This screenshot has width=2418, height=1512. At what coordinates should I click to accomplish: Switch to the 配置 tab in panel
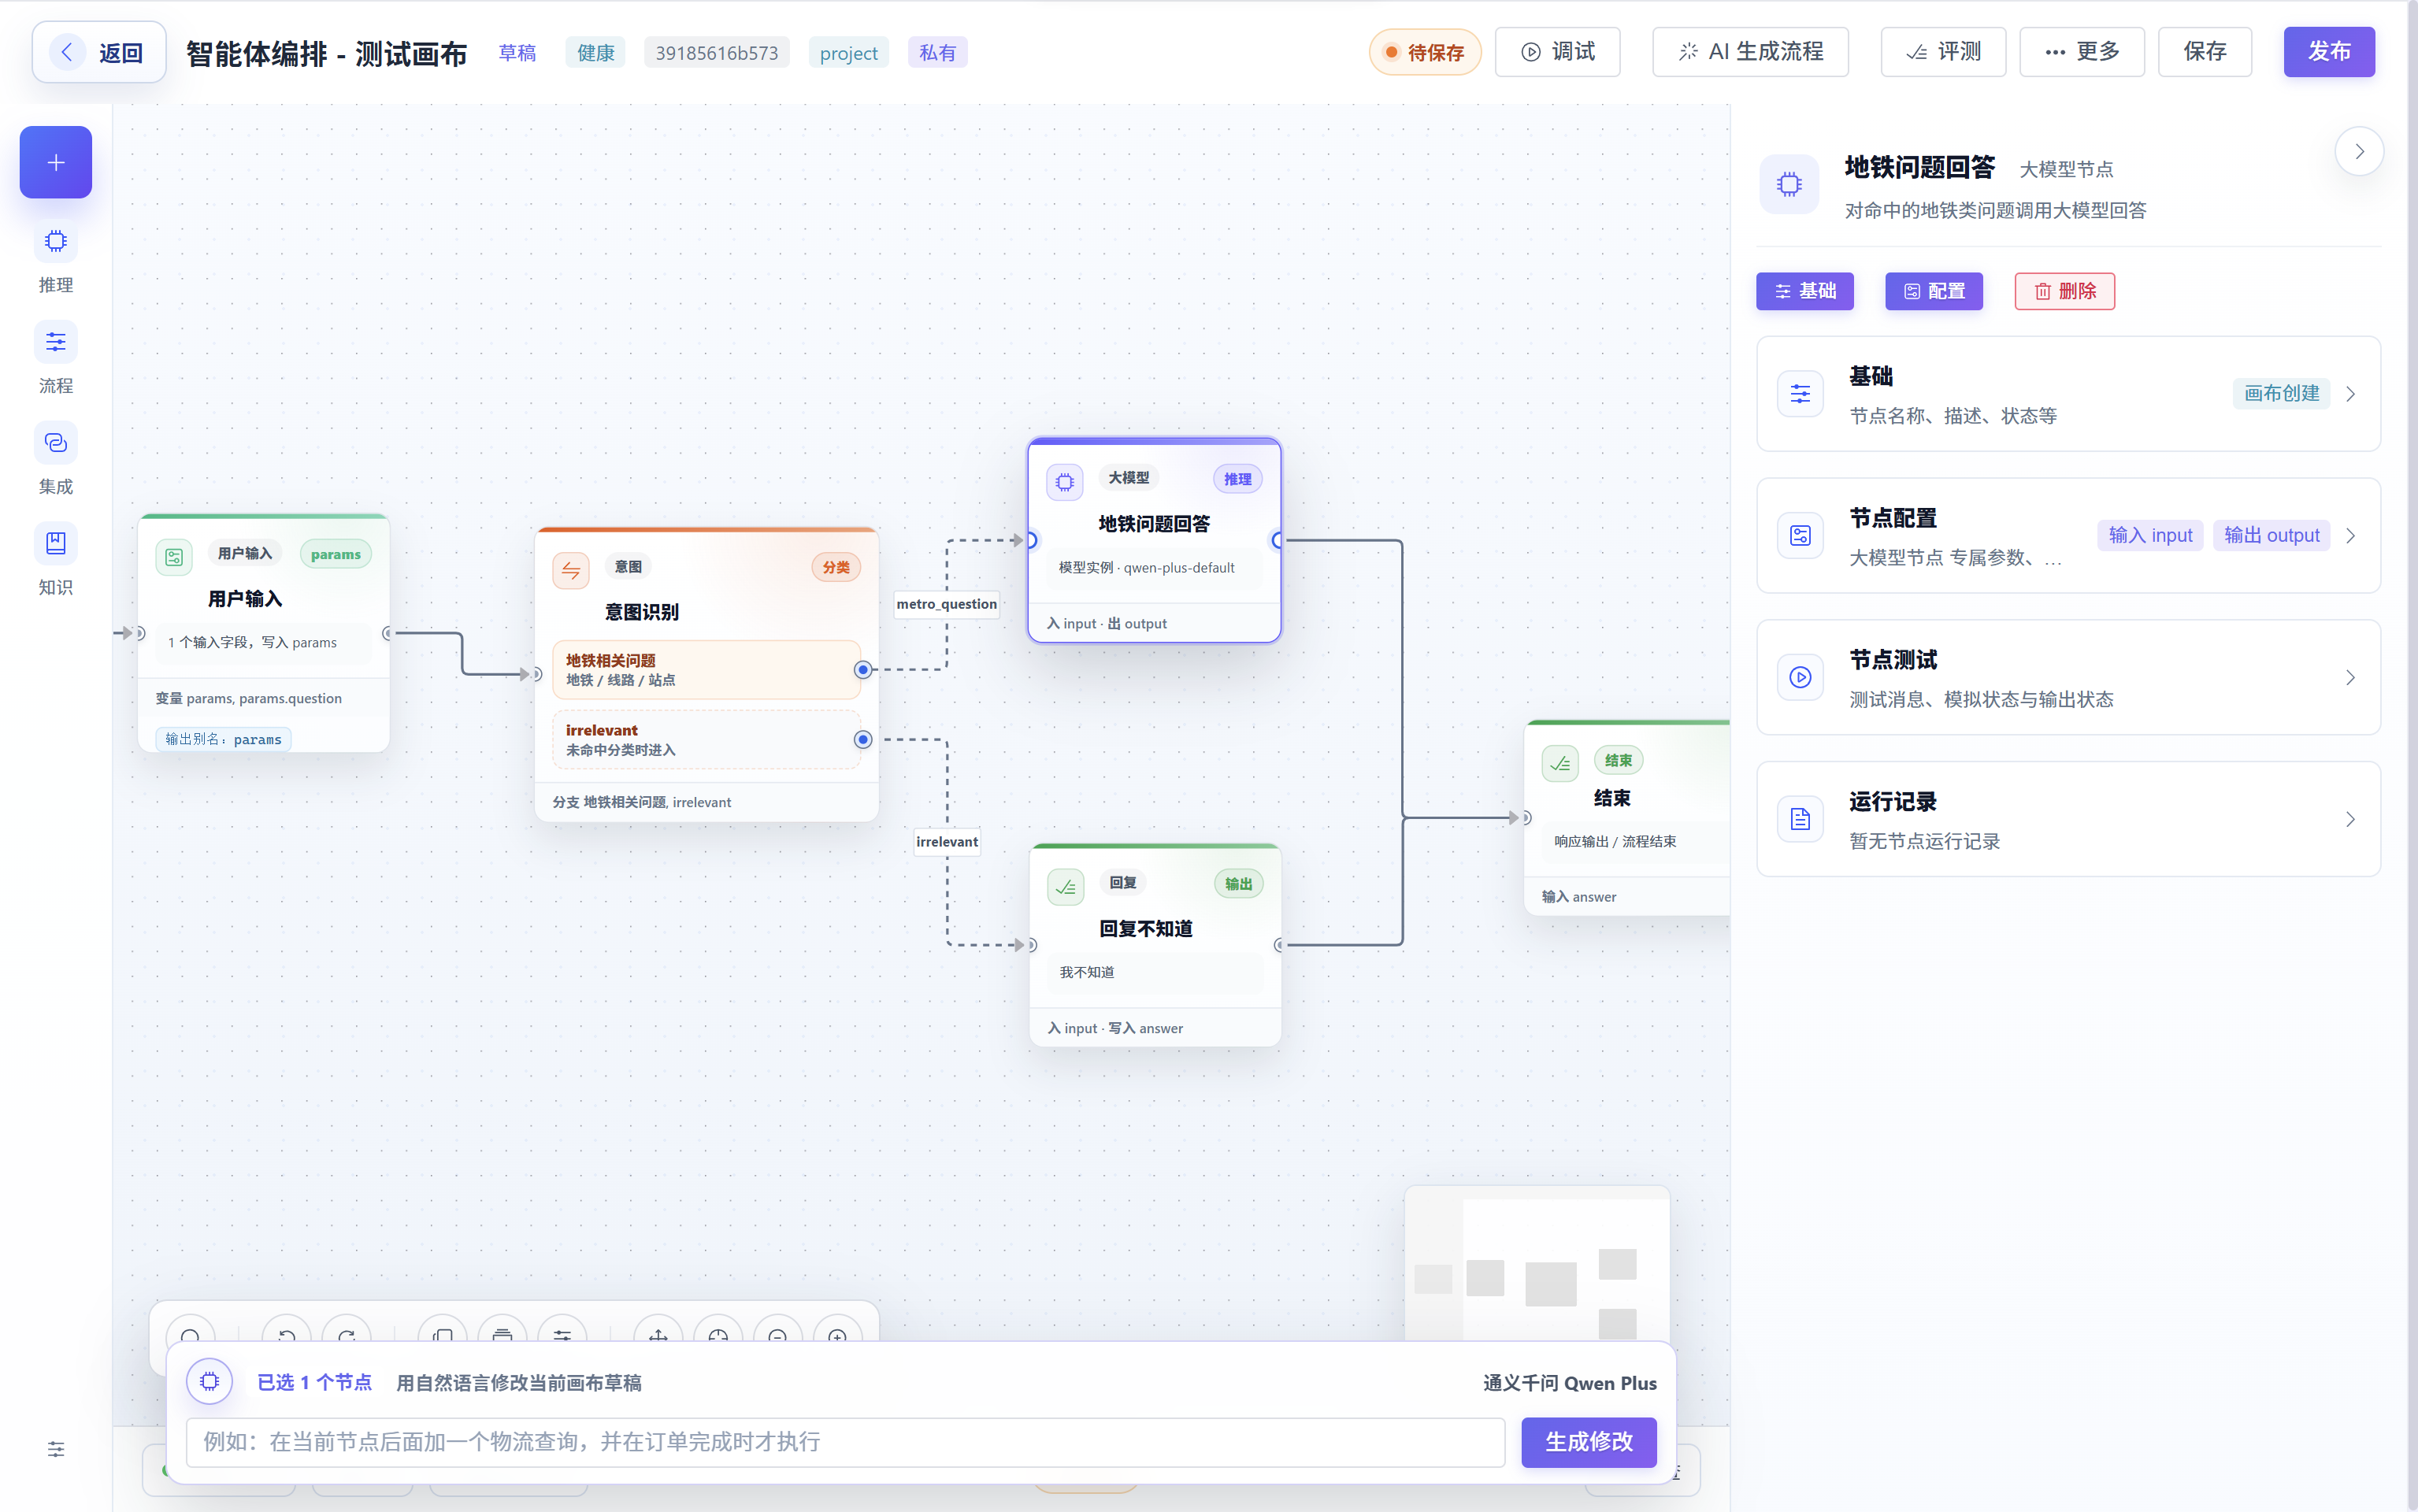pyautogui.click(x=1934, y=291)
